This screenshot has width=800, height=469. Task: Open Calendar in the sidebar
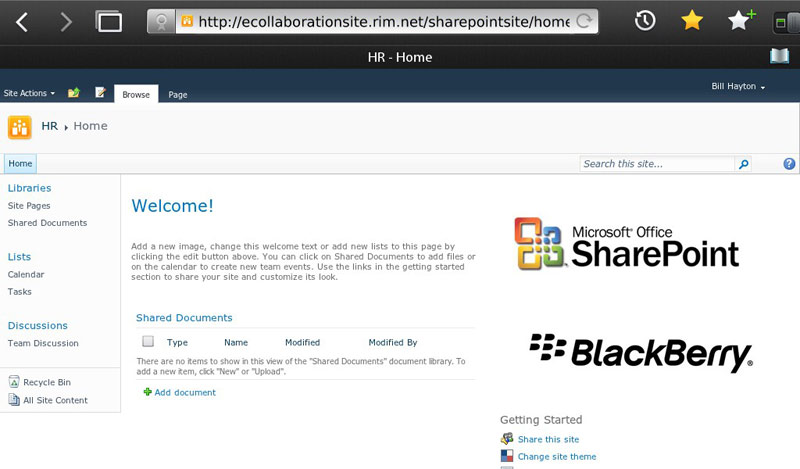[26, 275]
